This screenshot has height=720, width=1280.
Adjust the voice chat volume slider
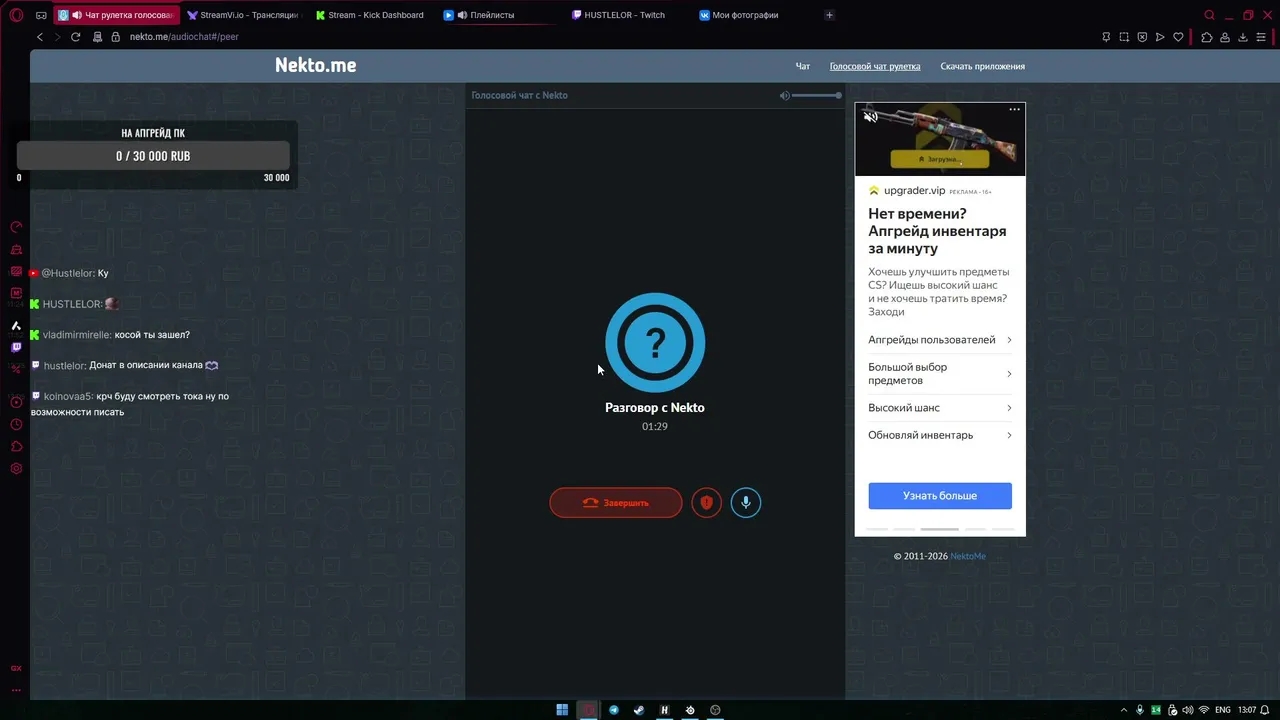[x=816, y=95]
